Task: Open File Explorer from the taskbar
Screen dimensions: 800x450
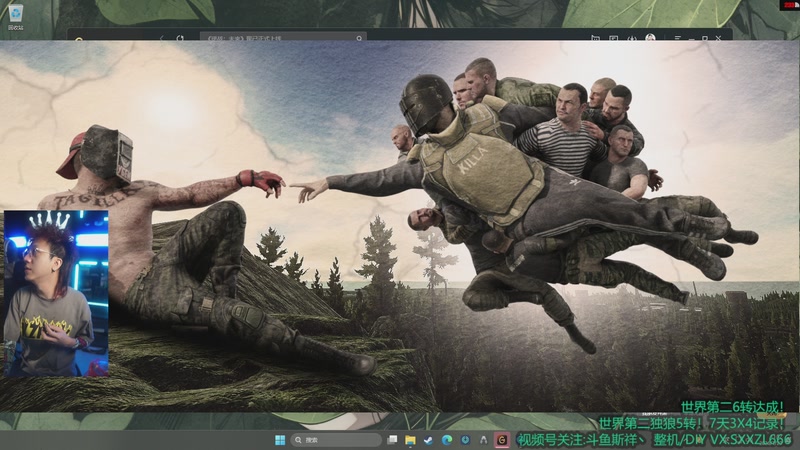Action: pyautogui.click(x=410, y=440)
